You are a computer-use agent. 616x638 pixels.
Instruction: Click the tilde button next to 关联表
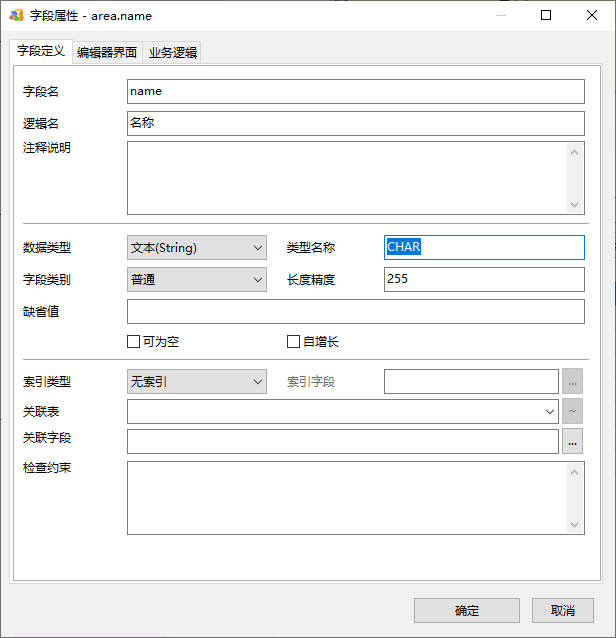572,411
